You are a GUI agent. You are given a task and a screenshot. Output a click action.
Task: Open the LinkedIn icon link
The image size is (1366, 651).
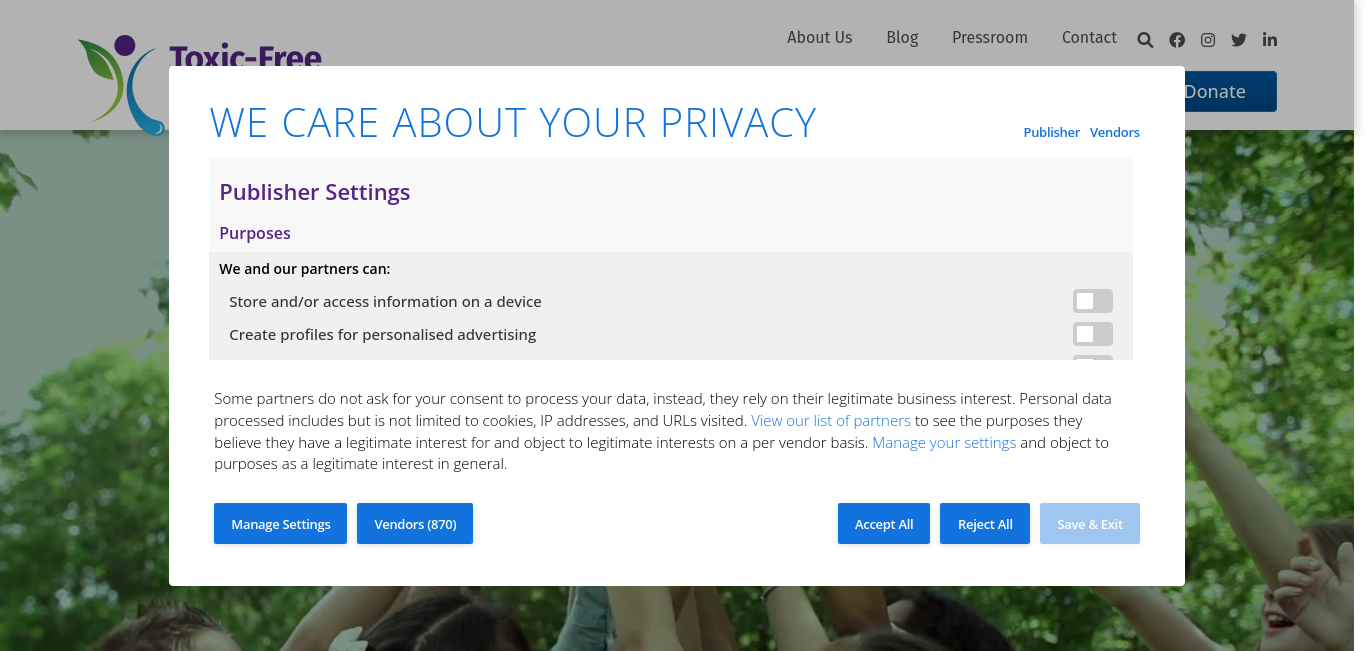pos(1270,40)
